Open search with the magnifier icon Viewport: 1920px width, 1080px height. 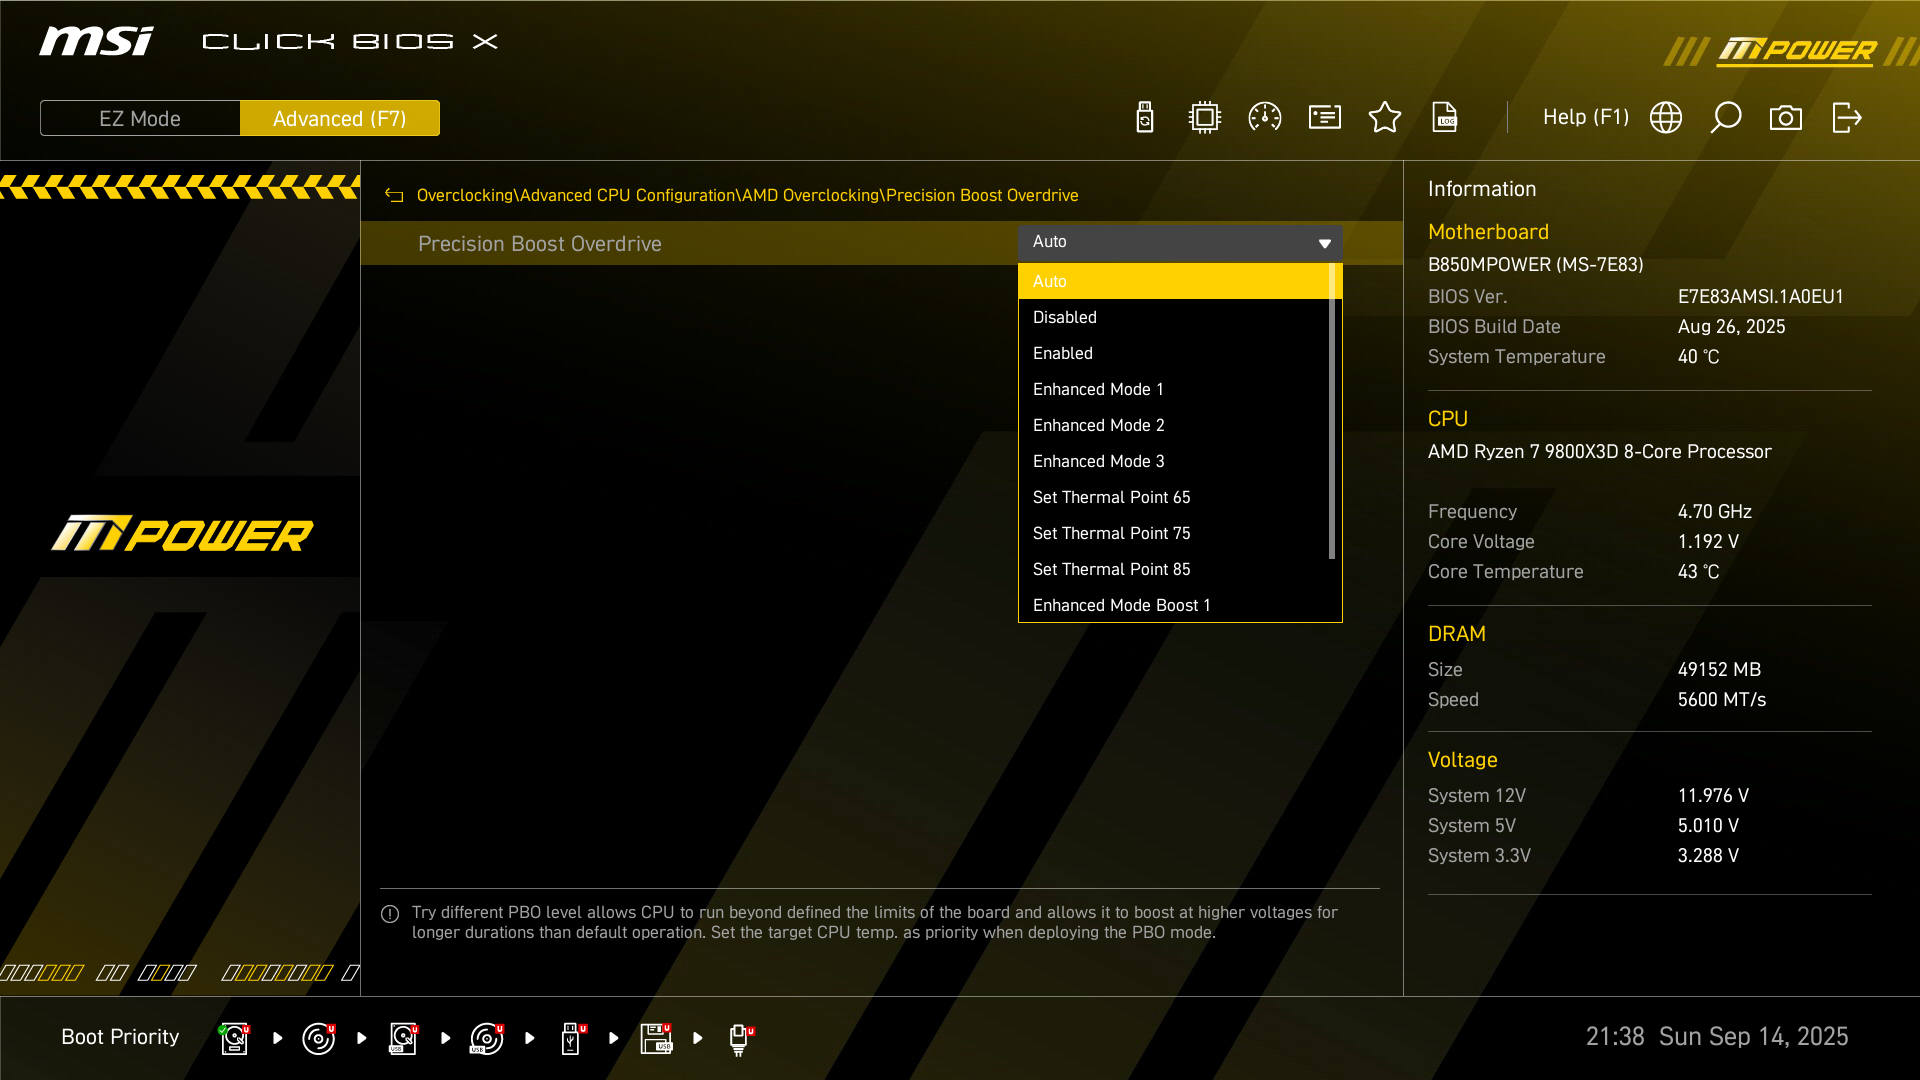point(1726,118)
